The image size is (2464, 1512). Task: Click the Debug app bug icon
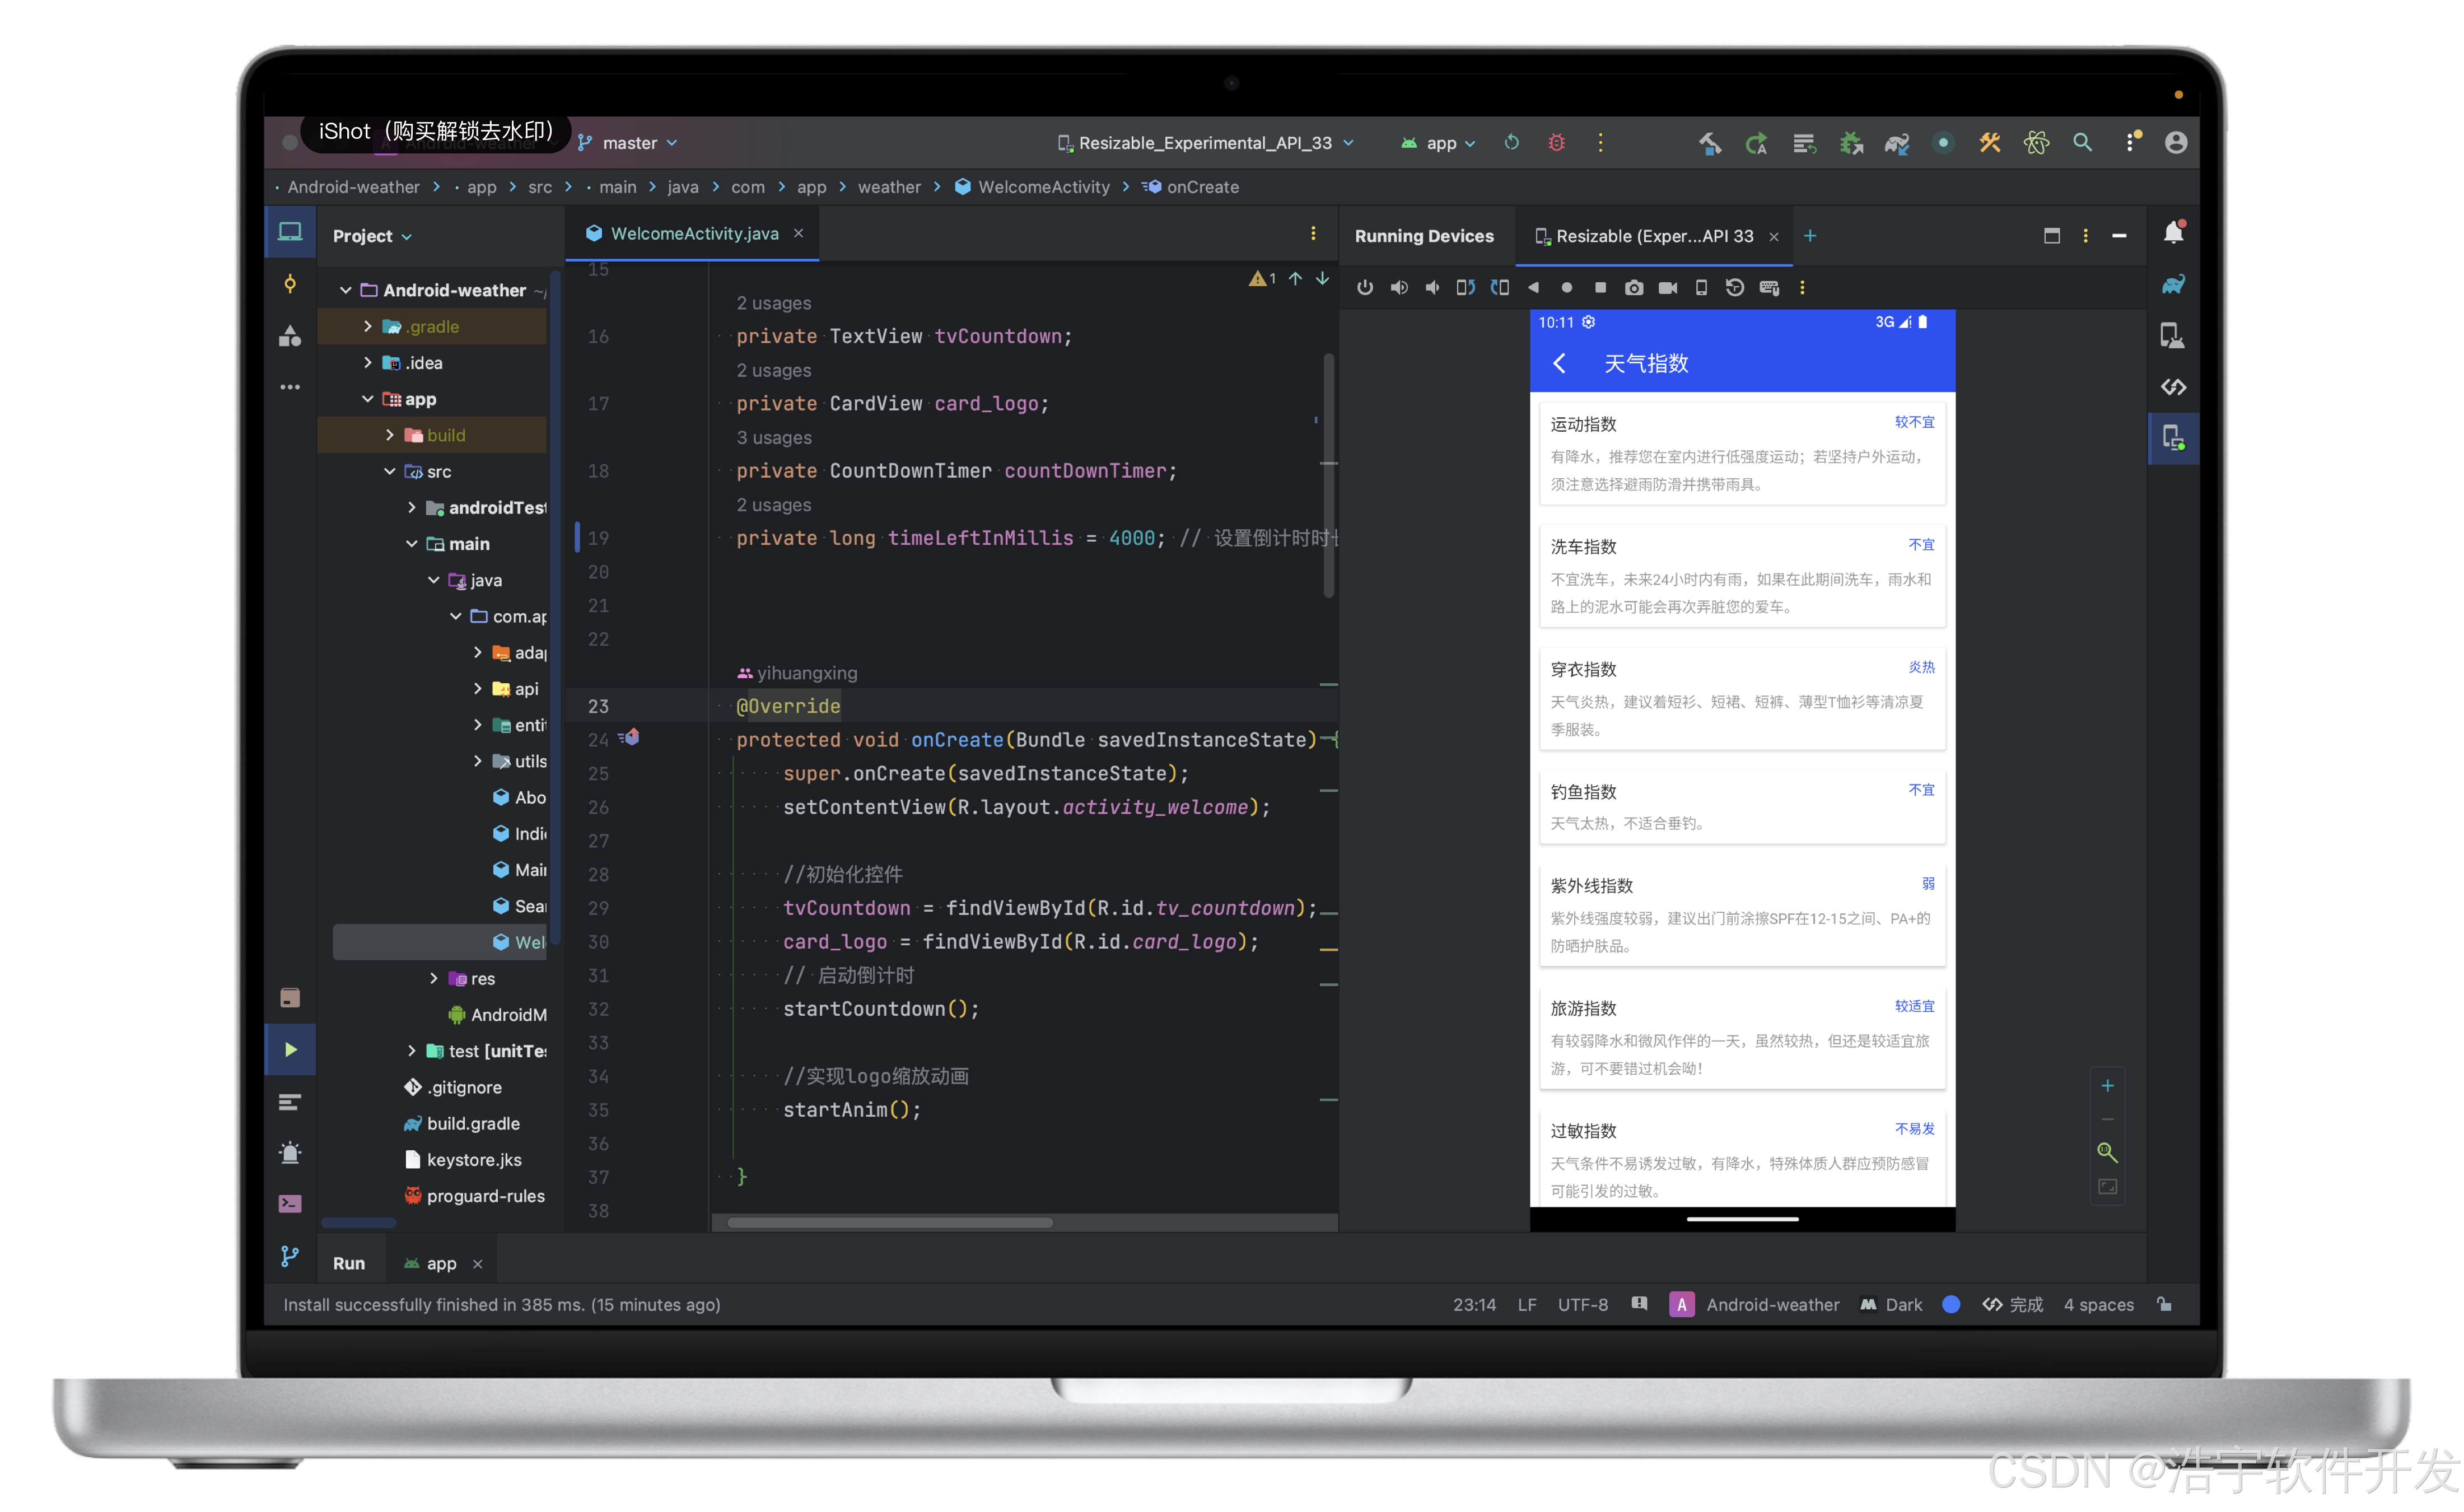[1557, 143]
